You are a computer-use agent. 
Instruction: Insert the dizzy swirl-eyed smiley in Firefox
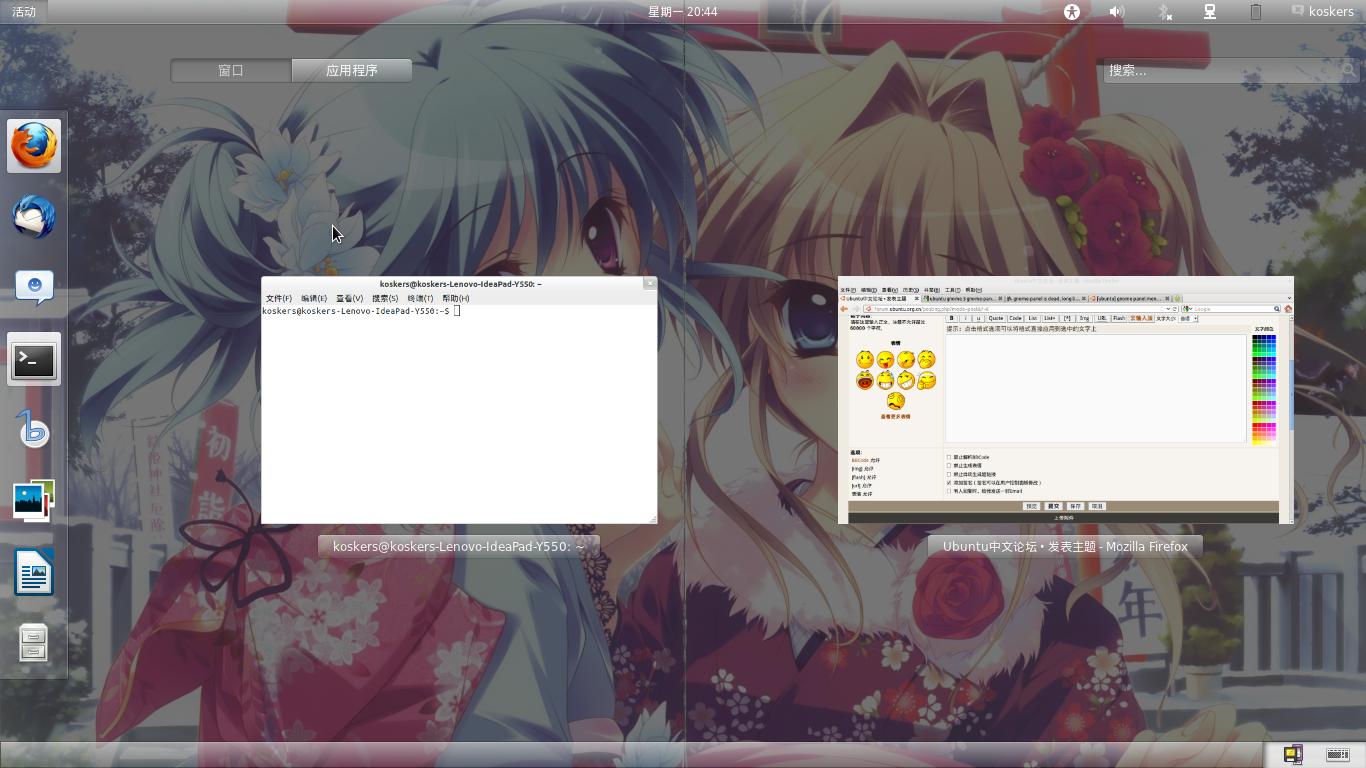tap(895, 401)
